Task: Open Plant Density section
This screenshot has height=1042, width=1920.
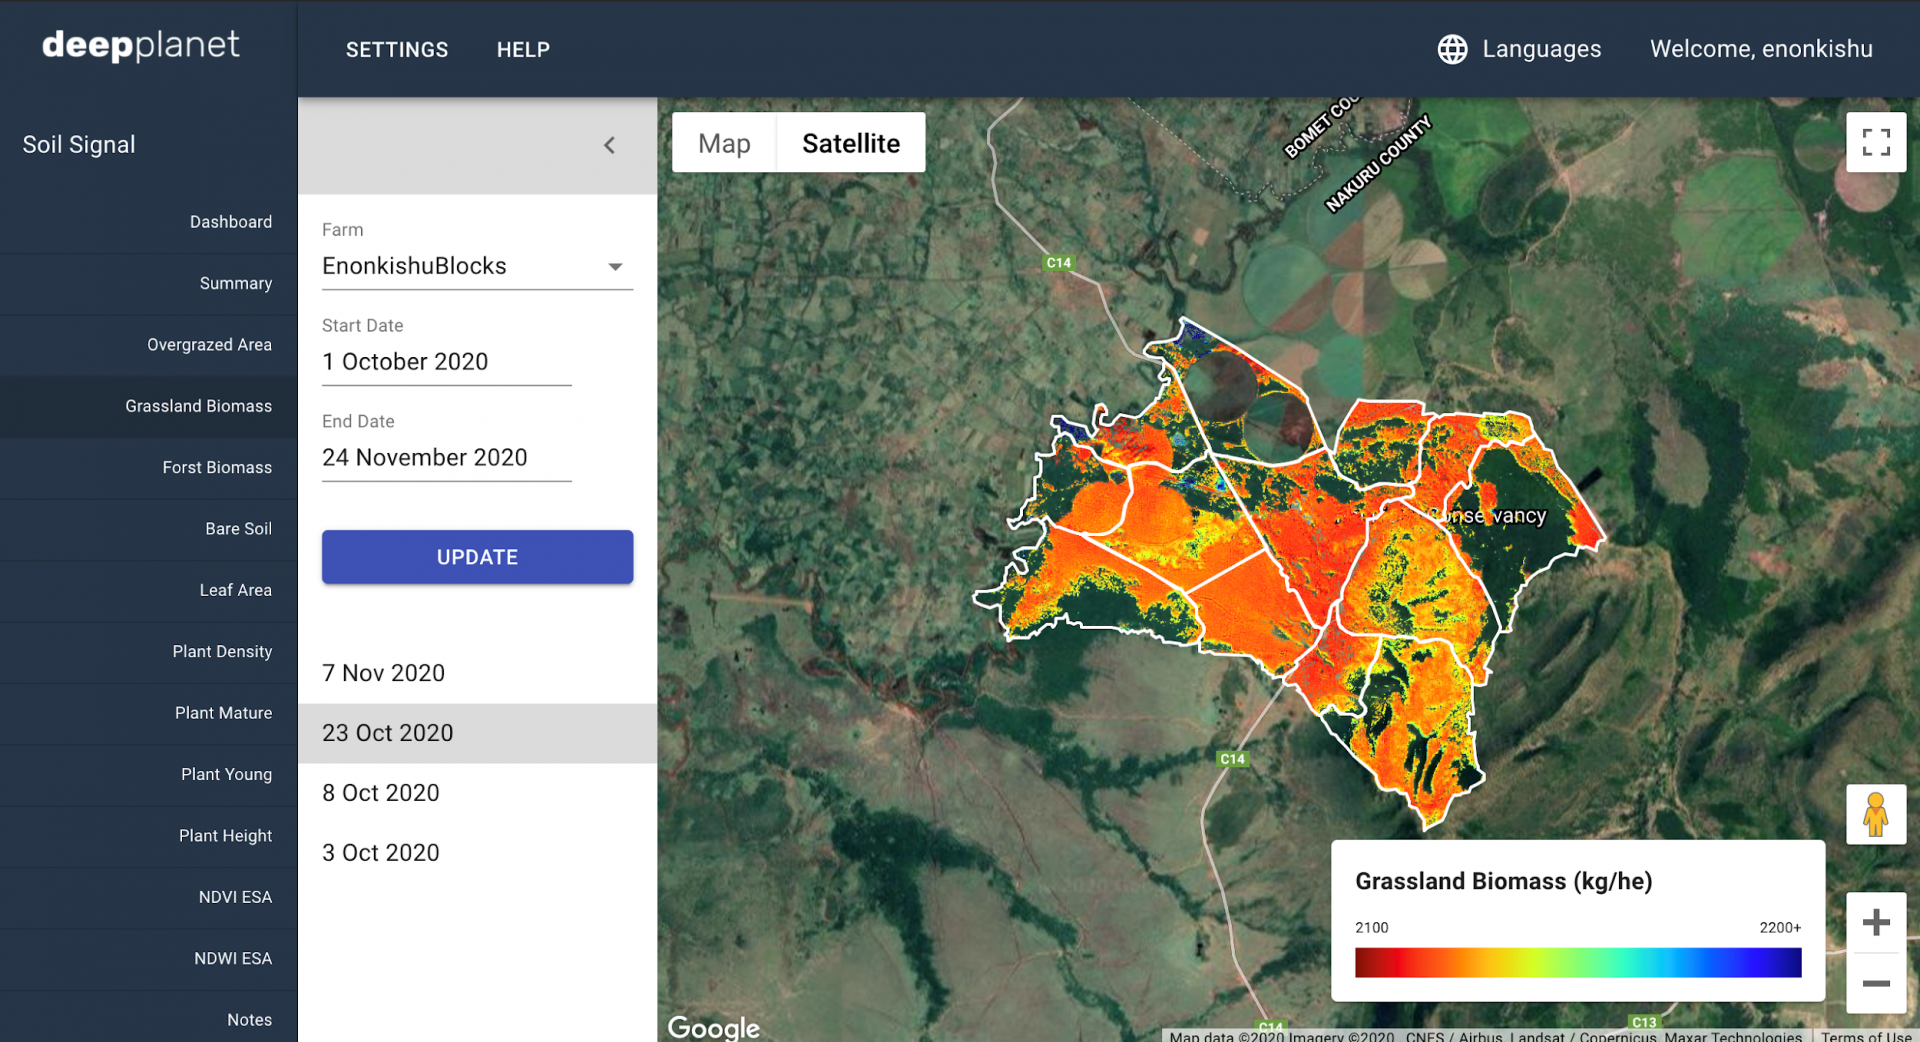Action: [149, 652]
